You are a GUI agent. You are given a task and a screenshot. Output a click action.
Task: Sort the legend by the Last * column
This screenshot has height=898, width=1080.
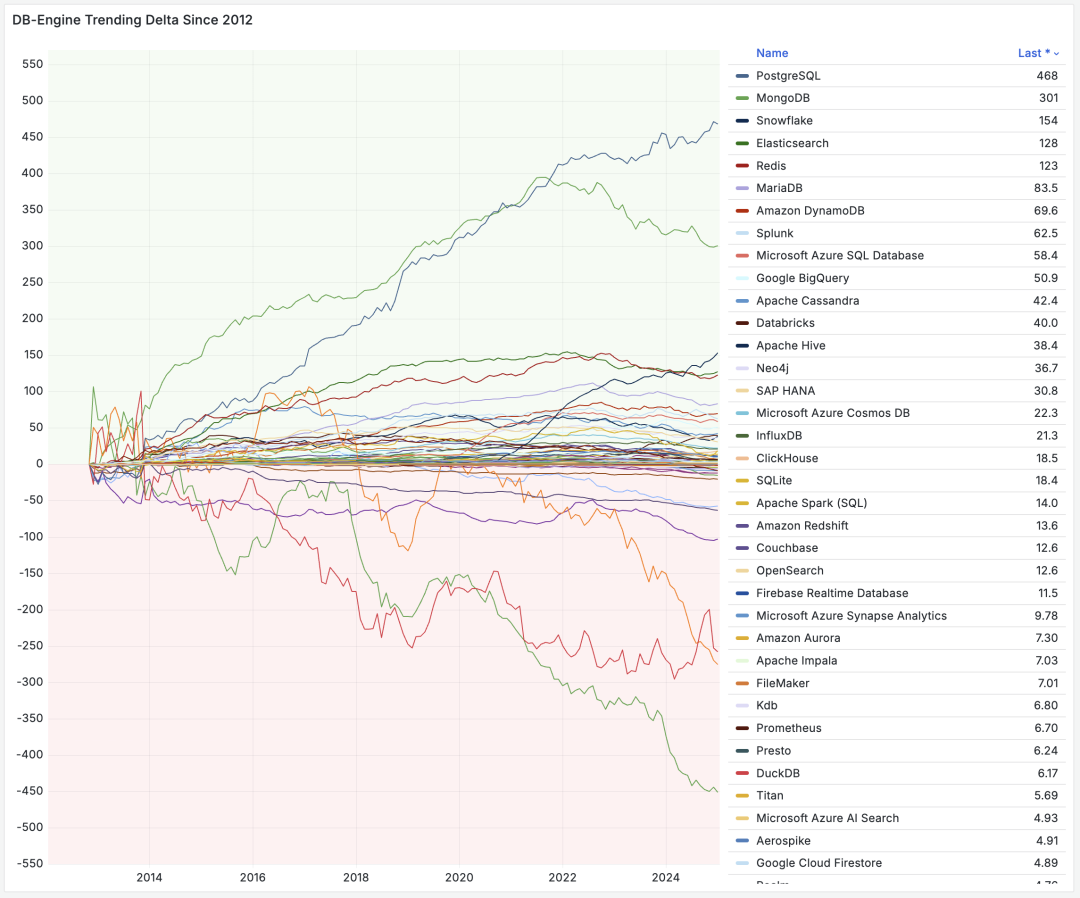[x=1033, y=53]
